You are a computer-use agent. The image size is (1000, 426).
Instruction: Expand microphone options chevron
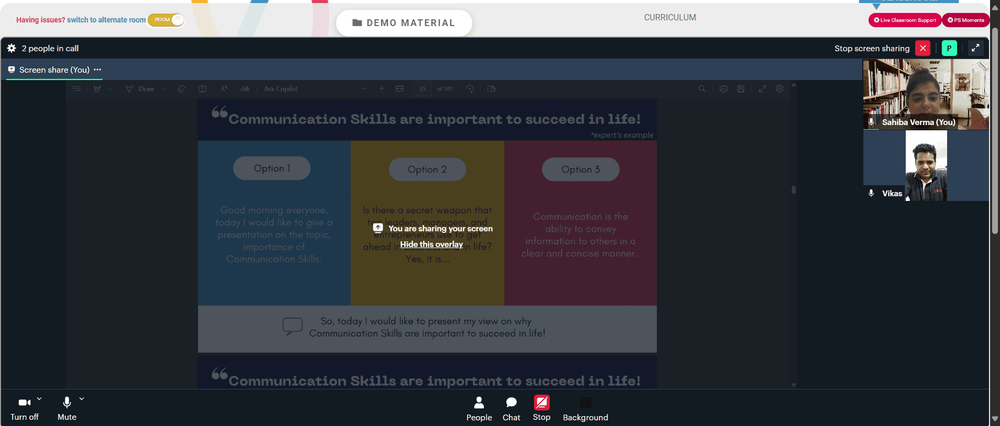tap(81, 399)
